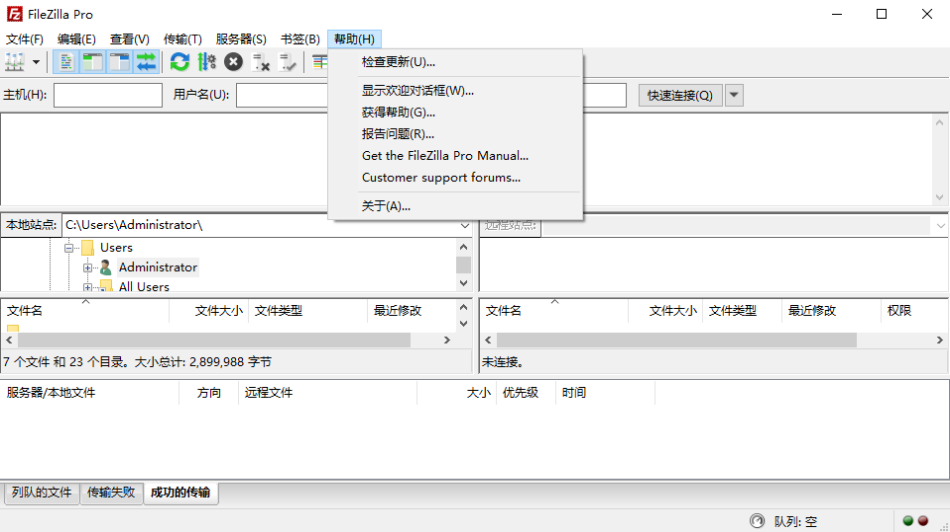
Task: Switch to 传输失败 tab
Action: tap(111, 492)
